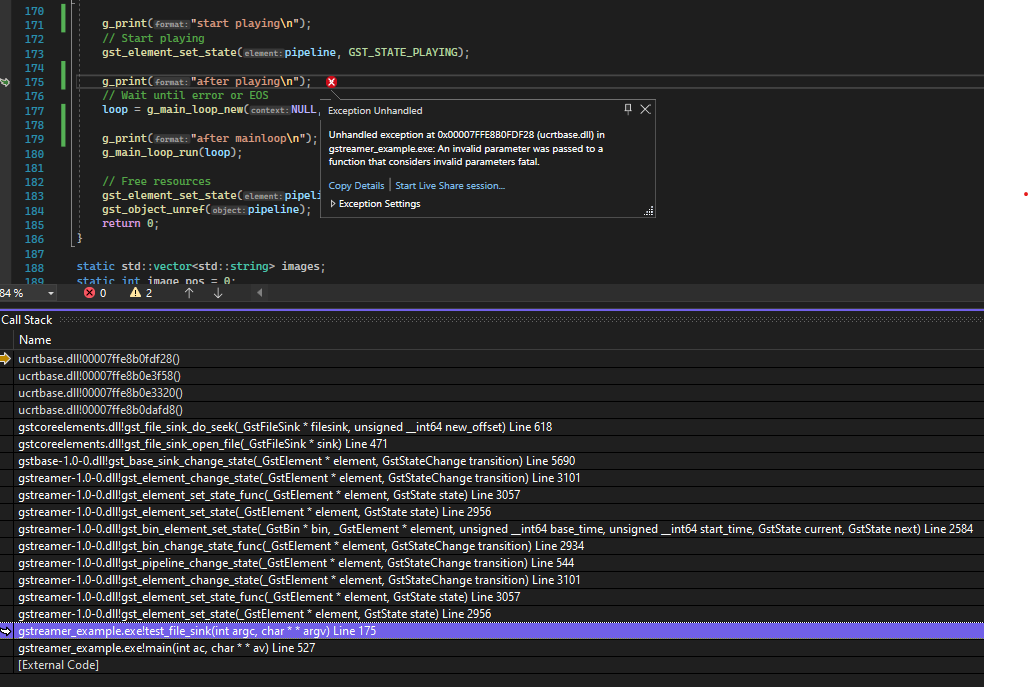Screen dimensions: 1029x687
Task: Click the yellow current-frame arrow in Call Stack
Action: tap(6, 359)
